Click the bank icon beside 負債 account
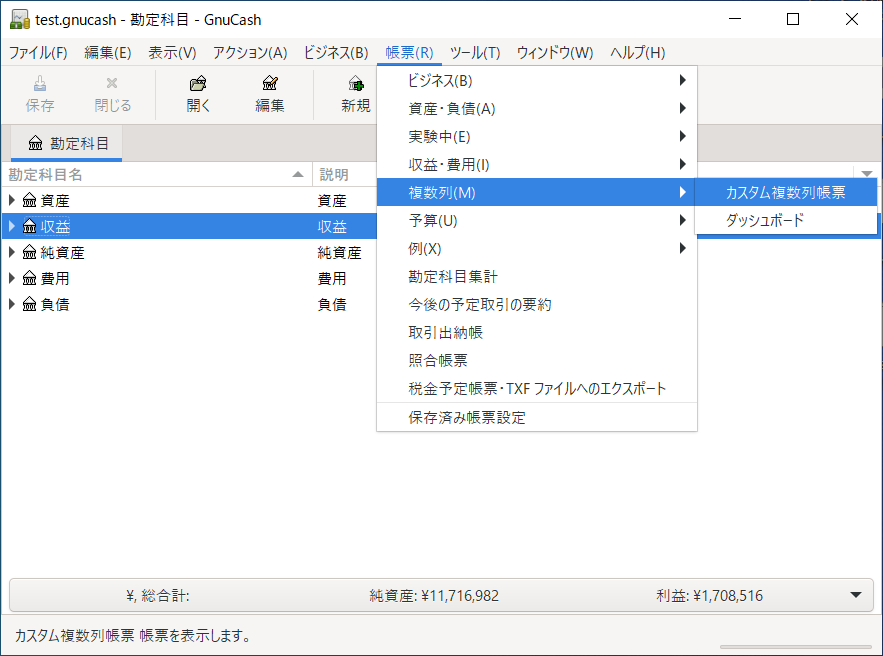The height and width of the screenshot is (656, 883). (x=29, y=304)
